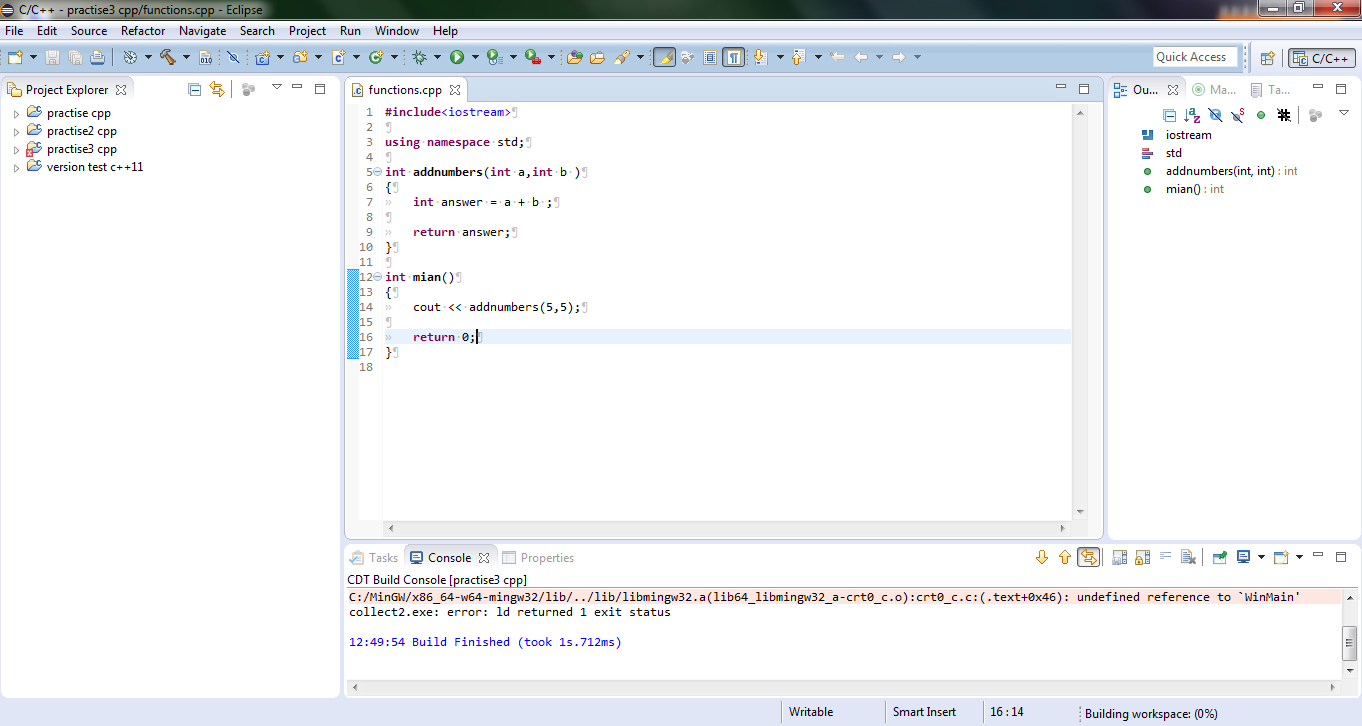The height and width of the screenshot is (726, 1362).
Task: Click Forward navigation arrow in toolbar
Action: pos(898,57)
